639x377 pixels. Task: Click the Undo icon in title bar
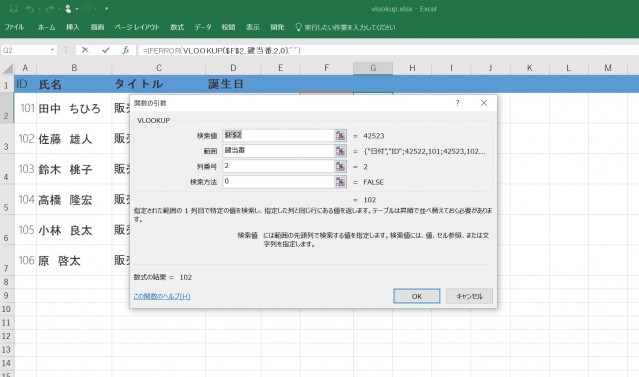coord(30,9)
